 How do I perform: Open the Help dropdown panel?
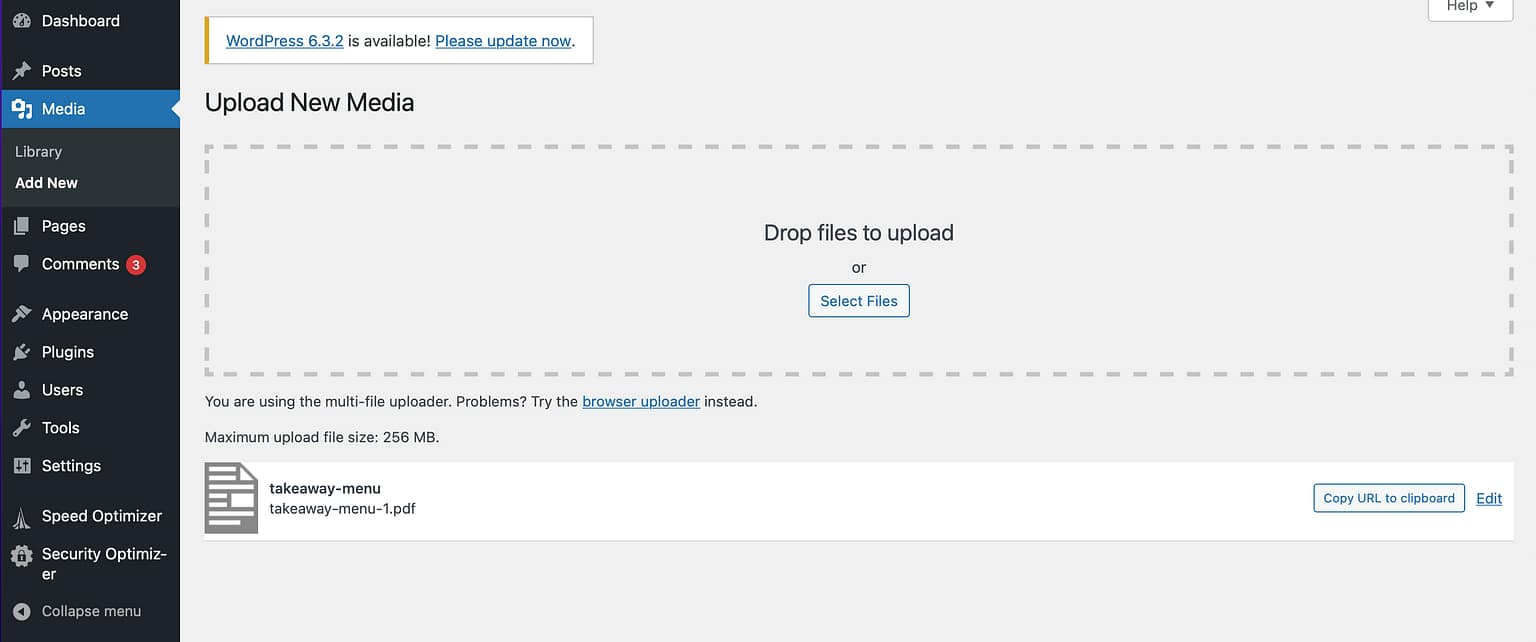(1468, 6)
